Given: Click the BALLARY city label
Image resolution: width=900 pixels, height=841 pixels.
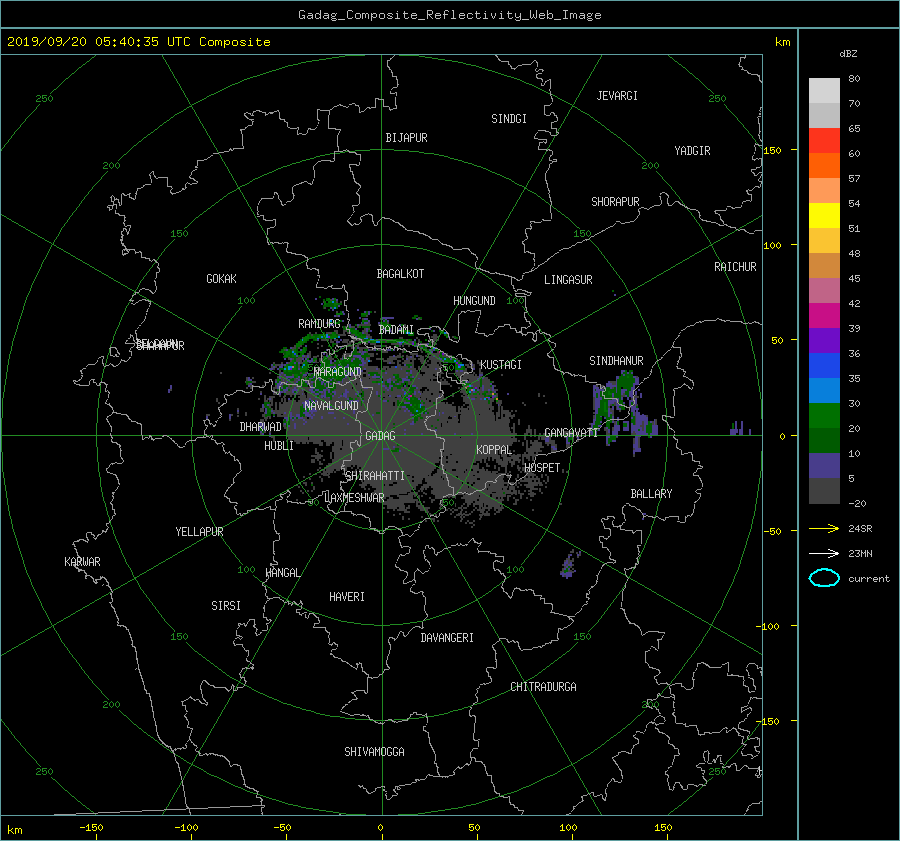Looking at the screenshot, I should 651,494.
